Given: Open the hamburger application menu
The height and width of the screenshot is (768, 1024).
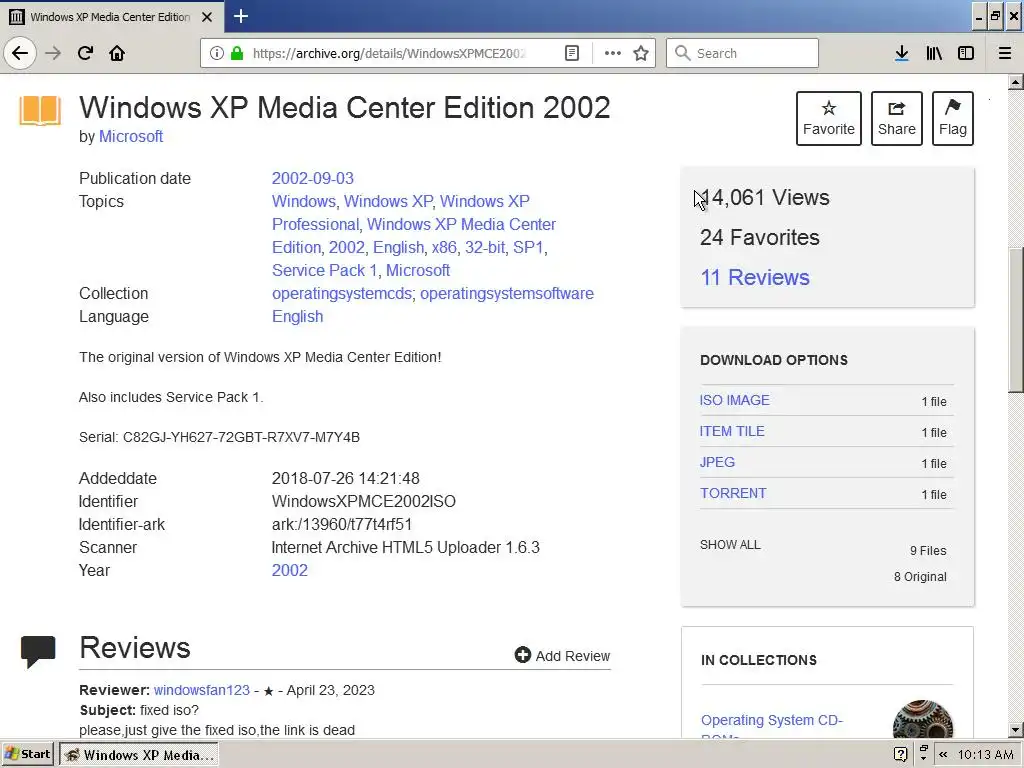Looking at the screenshot, I should click(x=1005, y=53).
